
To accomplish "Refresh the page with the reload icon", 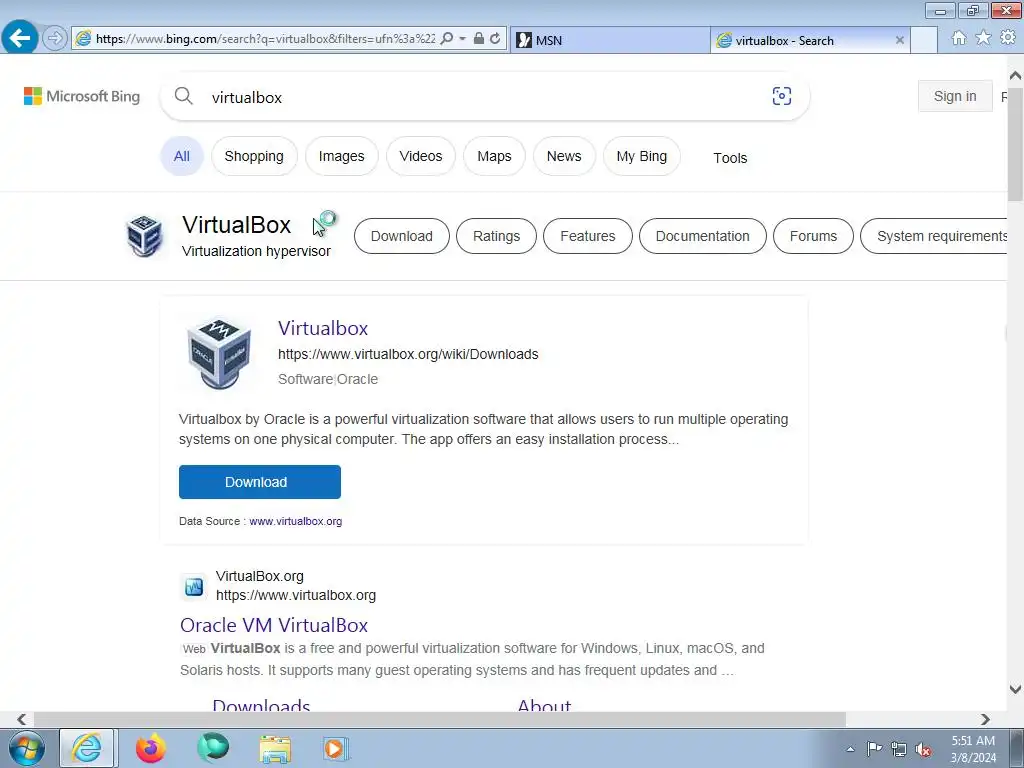I will pyautogui.click(x=495, y=39).
